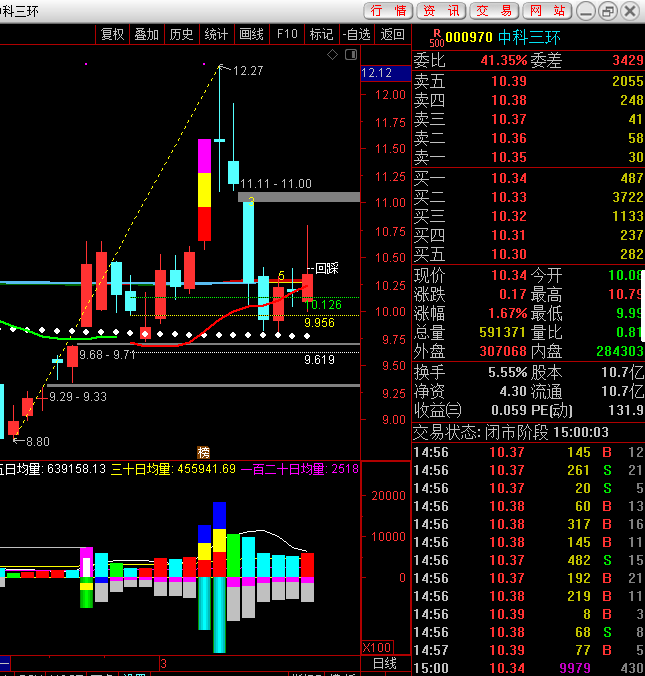Click the yellow 9.956 level value
The width and height of the screenshot is (645, 676).
tap(319, 322)
